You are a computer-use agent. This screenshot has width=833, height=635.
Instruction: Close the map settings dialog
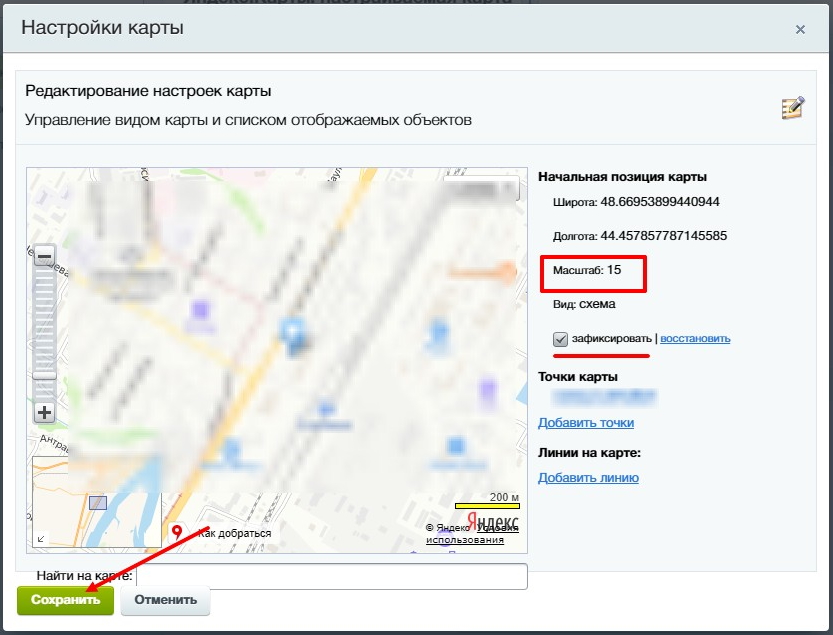[800, 30]
